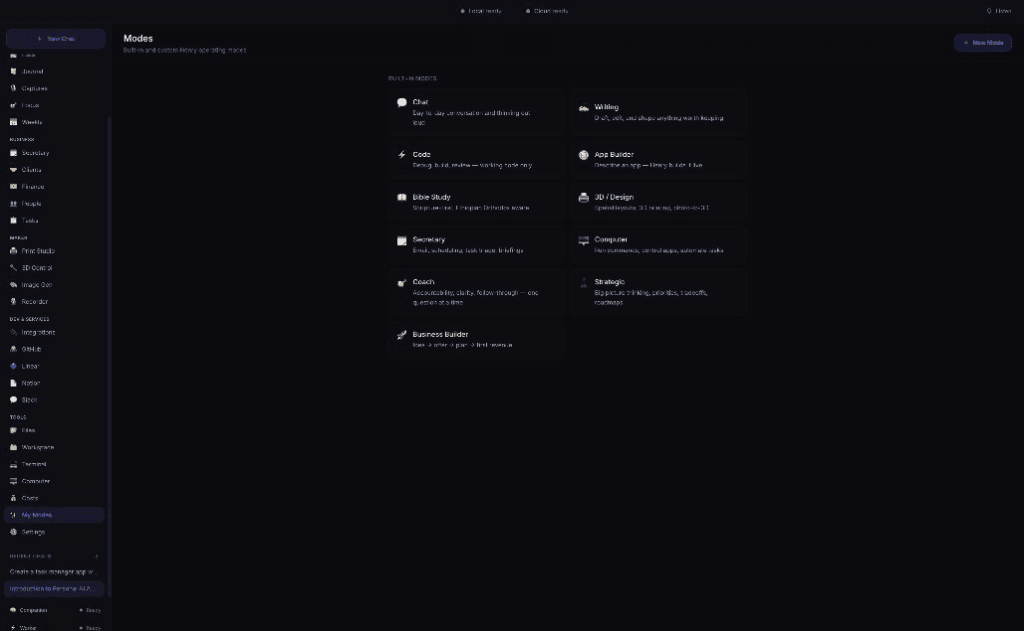Image resolution: width=1024 pixels, height=631 pixels.
Task: Click the Finance icon in the sidebar
Action: pyautogui.click(x=13, y=187)
